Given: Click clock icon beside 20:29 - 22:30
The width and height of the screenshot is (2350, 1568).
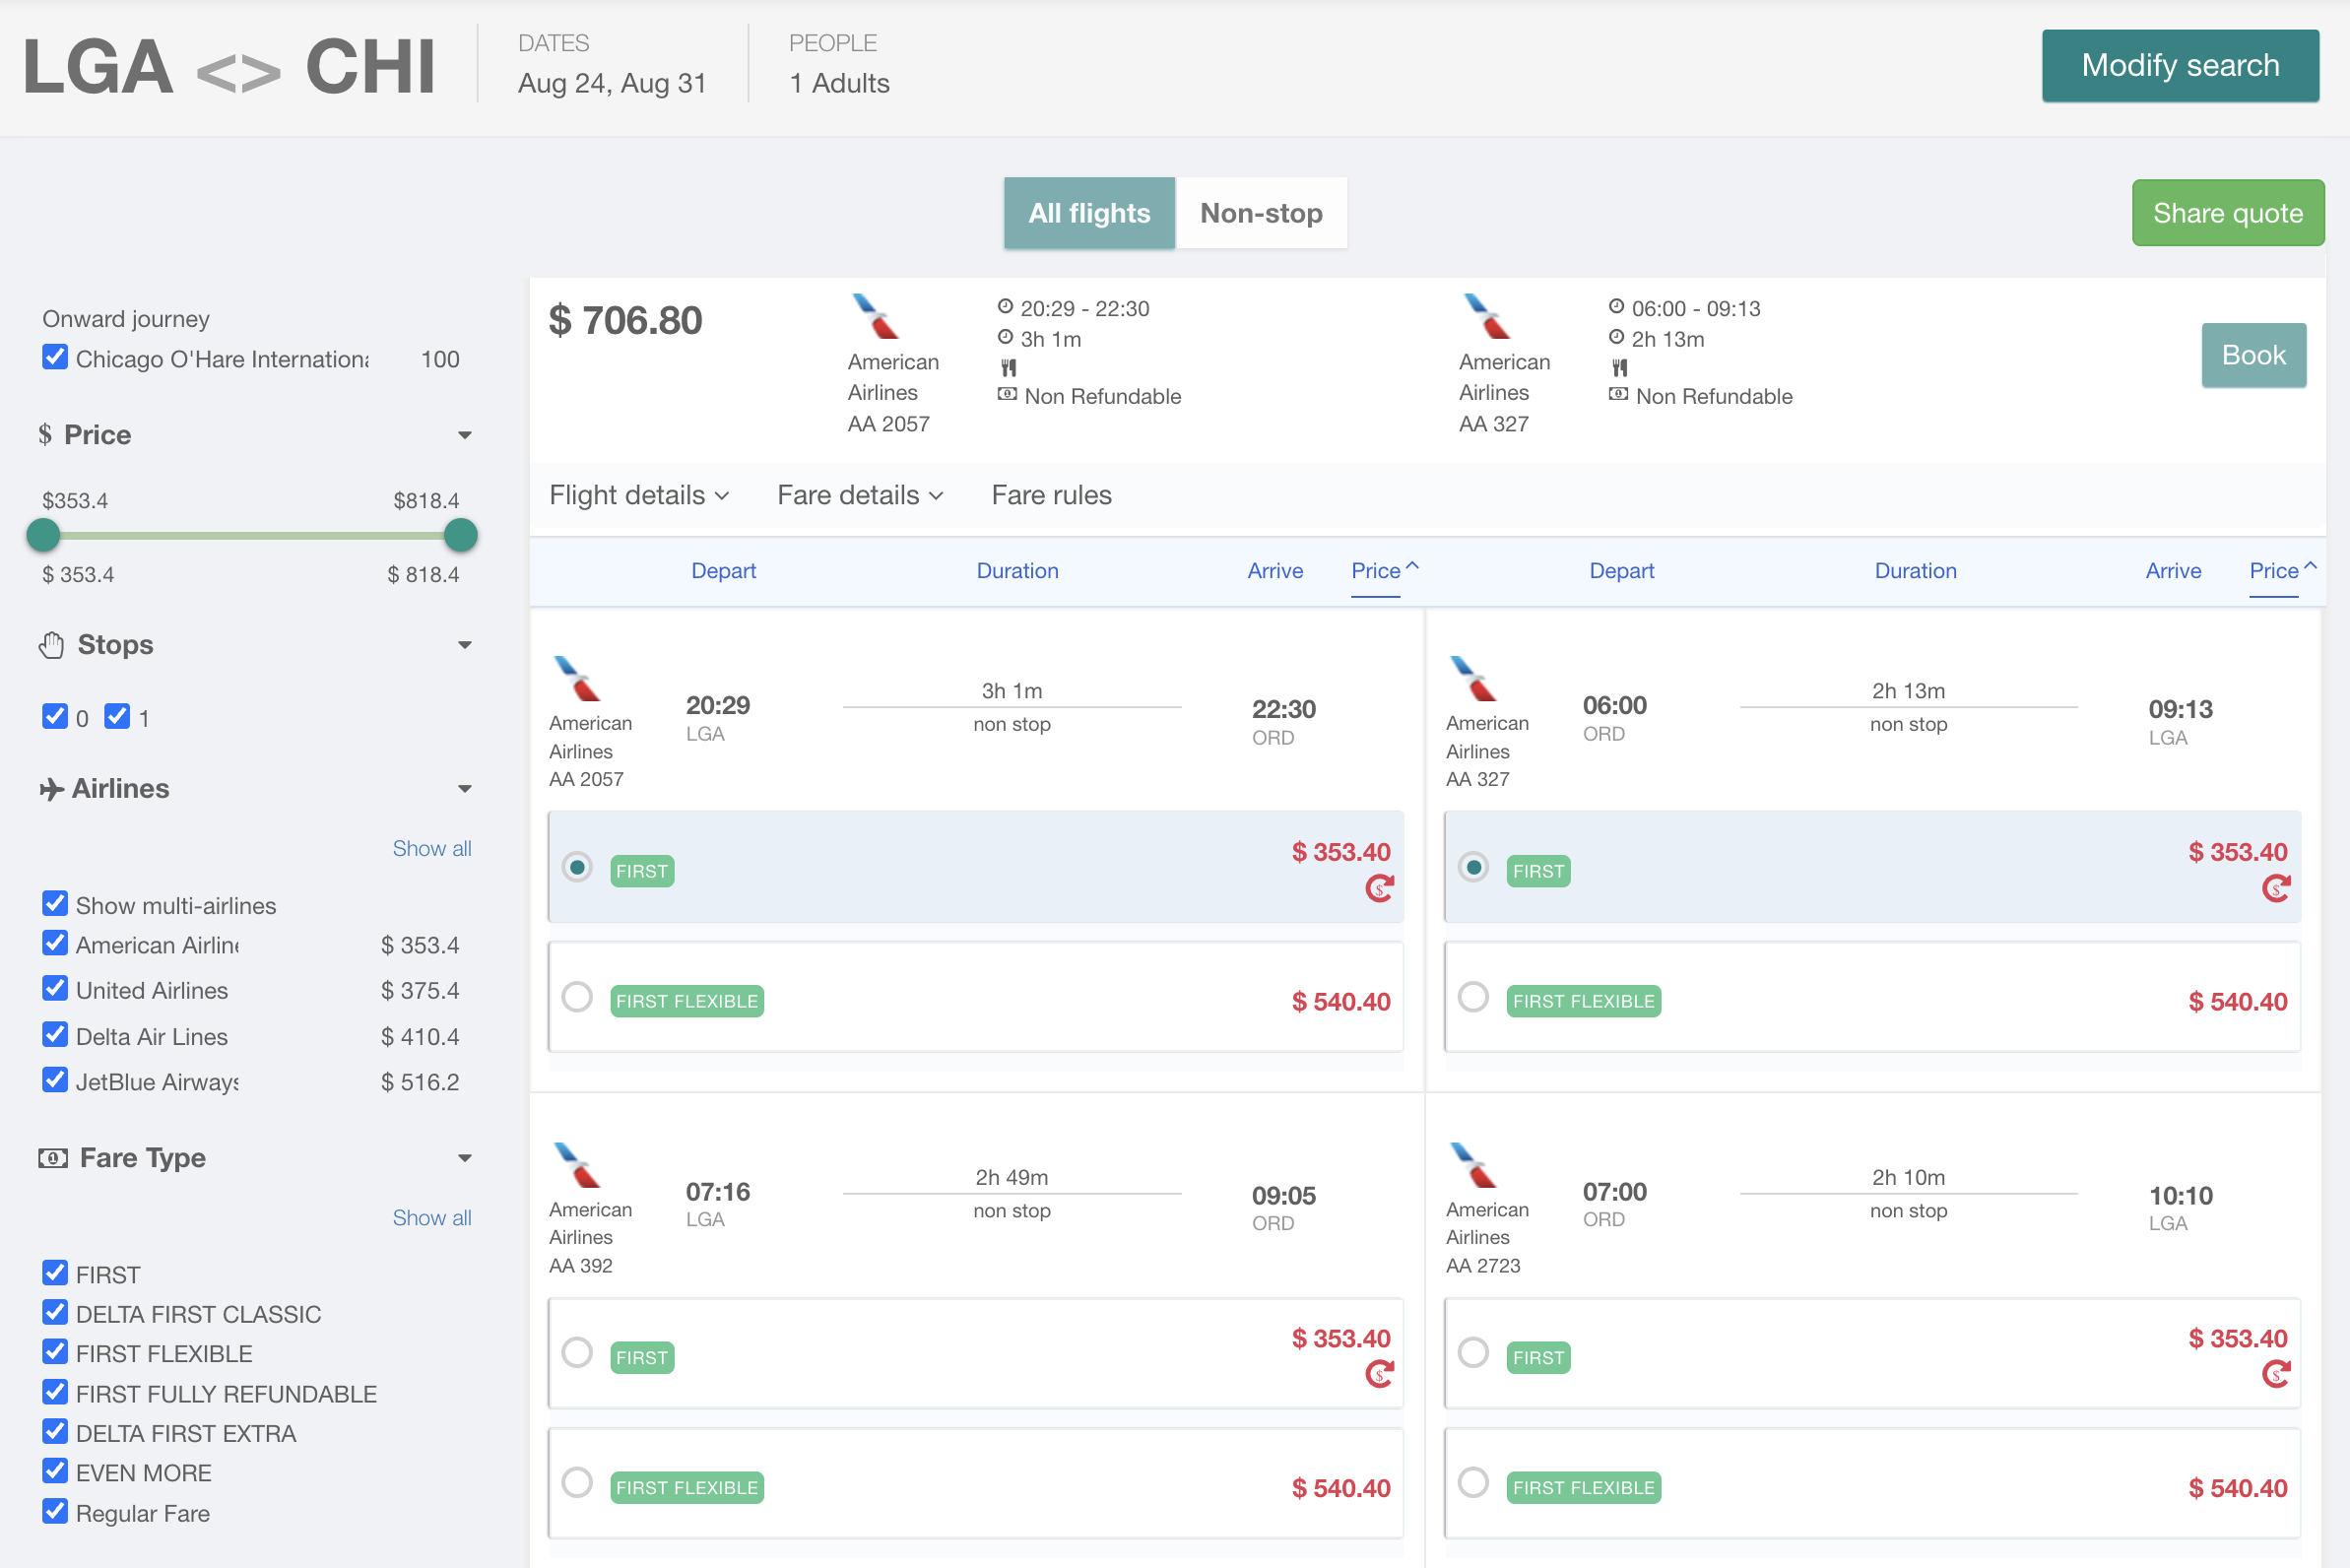Looking at the screenshot, I should pyautogui.click(x=1005, y=306).
